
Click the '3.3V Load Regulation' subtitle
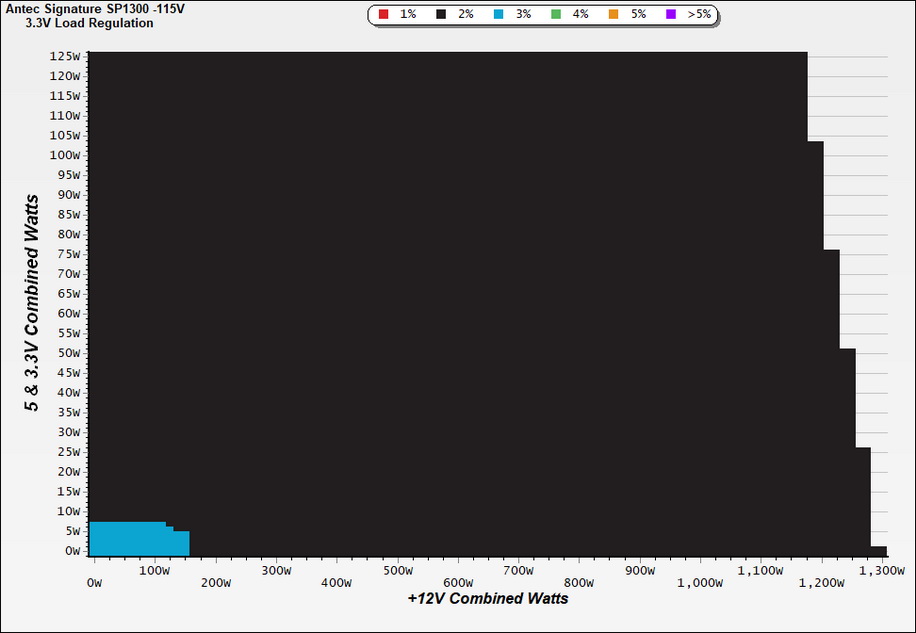point(89,23)
